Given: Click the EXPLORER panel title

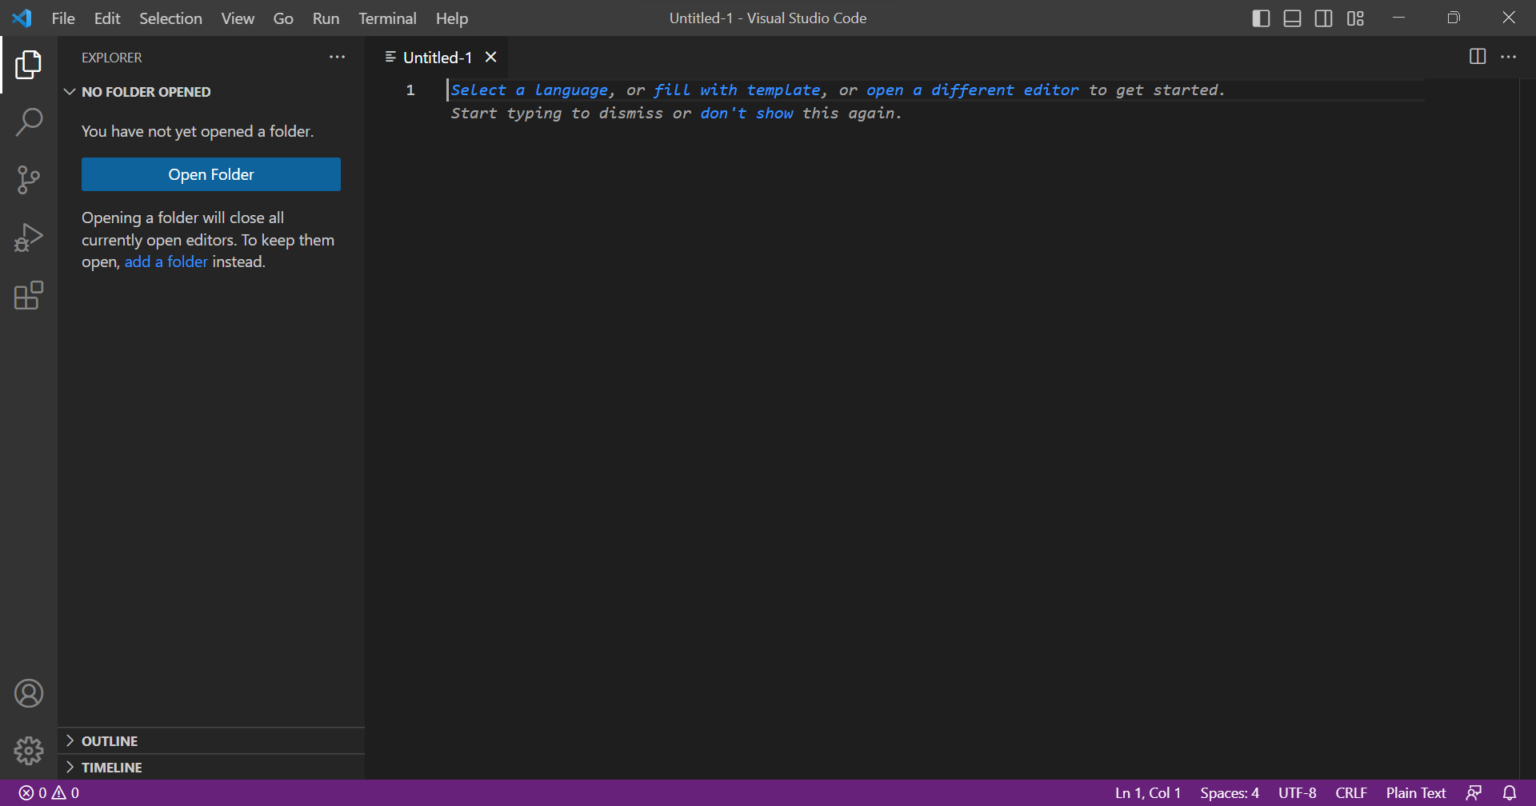Looking at the screenshot, I should point(112,58).
